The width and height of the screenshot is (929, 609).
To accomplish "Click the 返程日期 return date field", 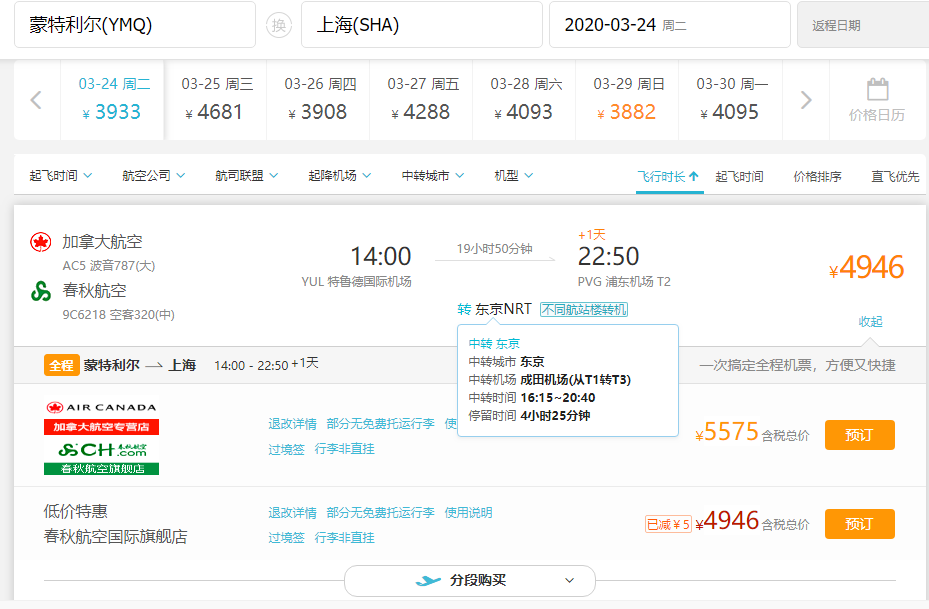I will (x=862, y=25).
